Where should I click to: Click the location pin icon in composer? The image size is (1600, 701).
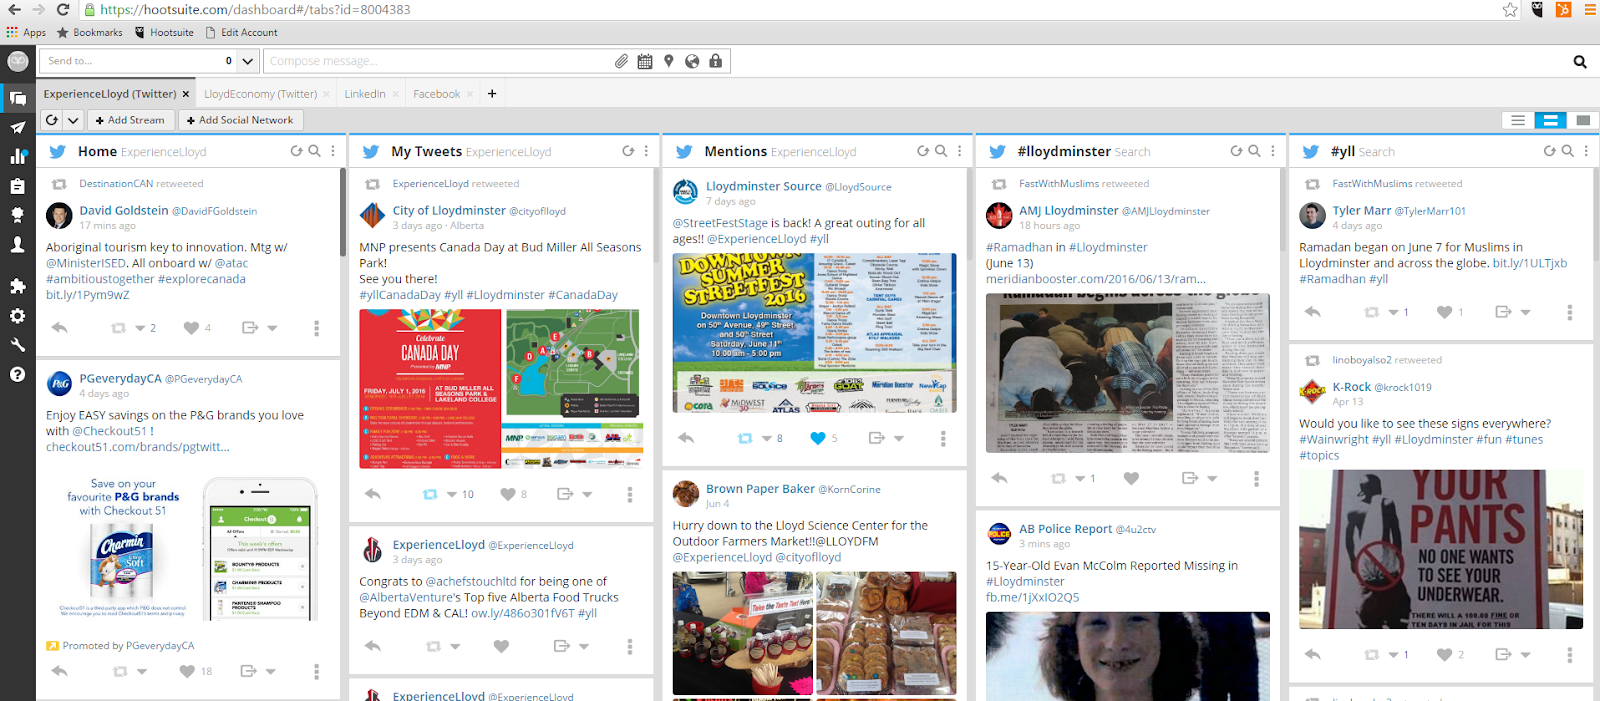pyautogui.click(x=669, y=61)
